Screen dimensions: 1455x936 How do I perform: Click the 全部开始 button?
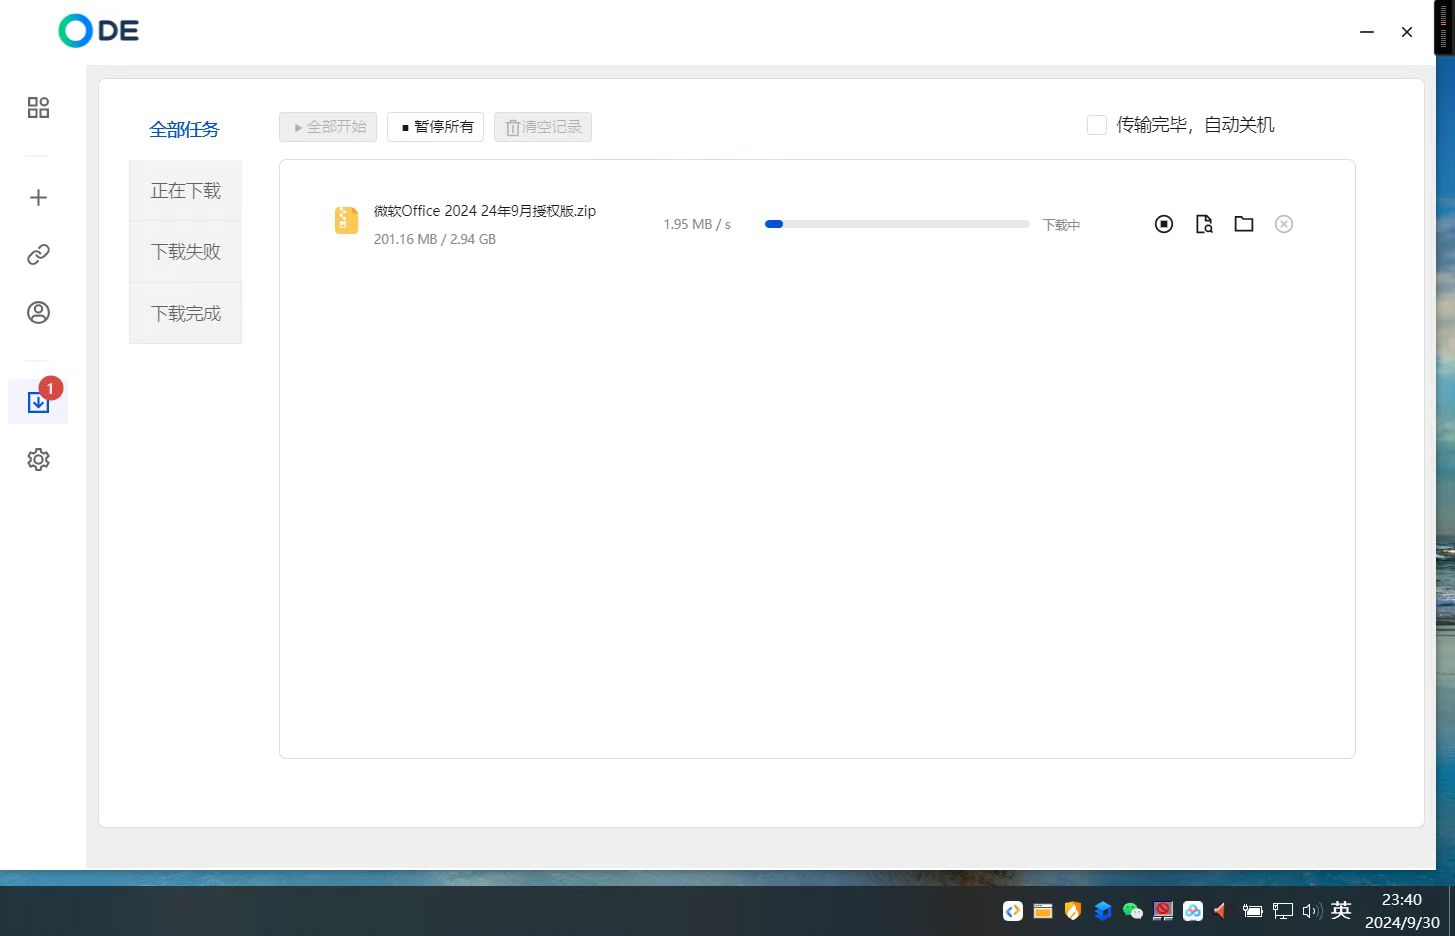328,127
